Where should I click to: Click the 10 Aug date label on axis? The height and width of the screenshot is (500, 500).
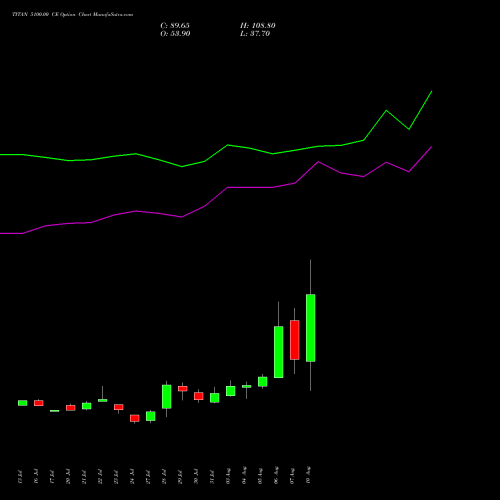pyautogui.click(x=308, y=475)
